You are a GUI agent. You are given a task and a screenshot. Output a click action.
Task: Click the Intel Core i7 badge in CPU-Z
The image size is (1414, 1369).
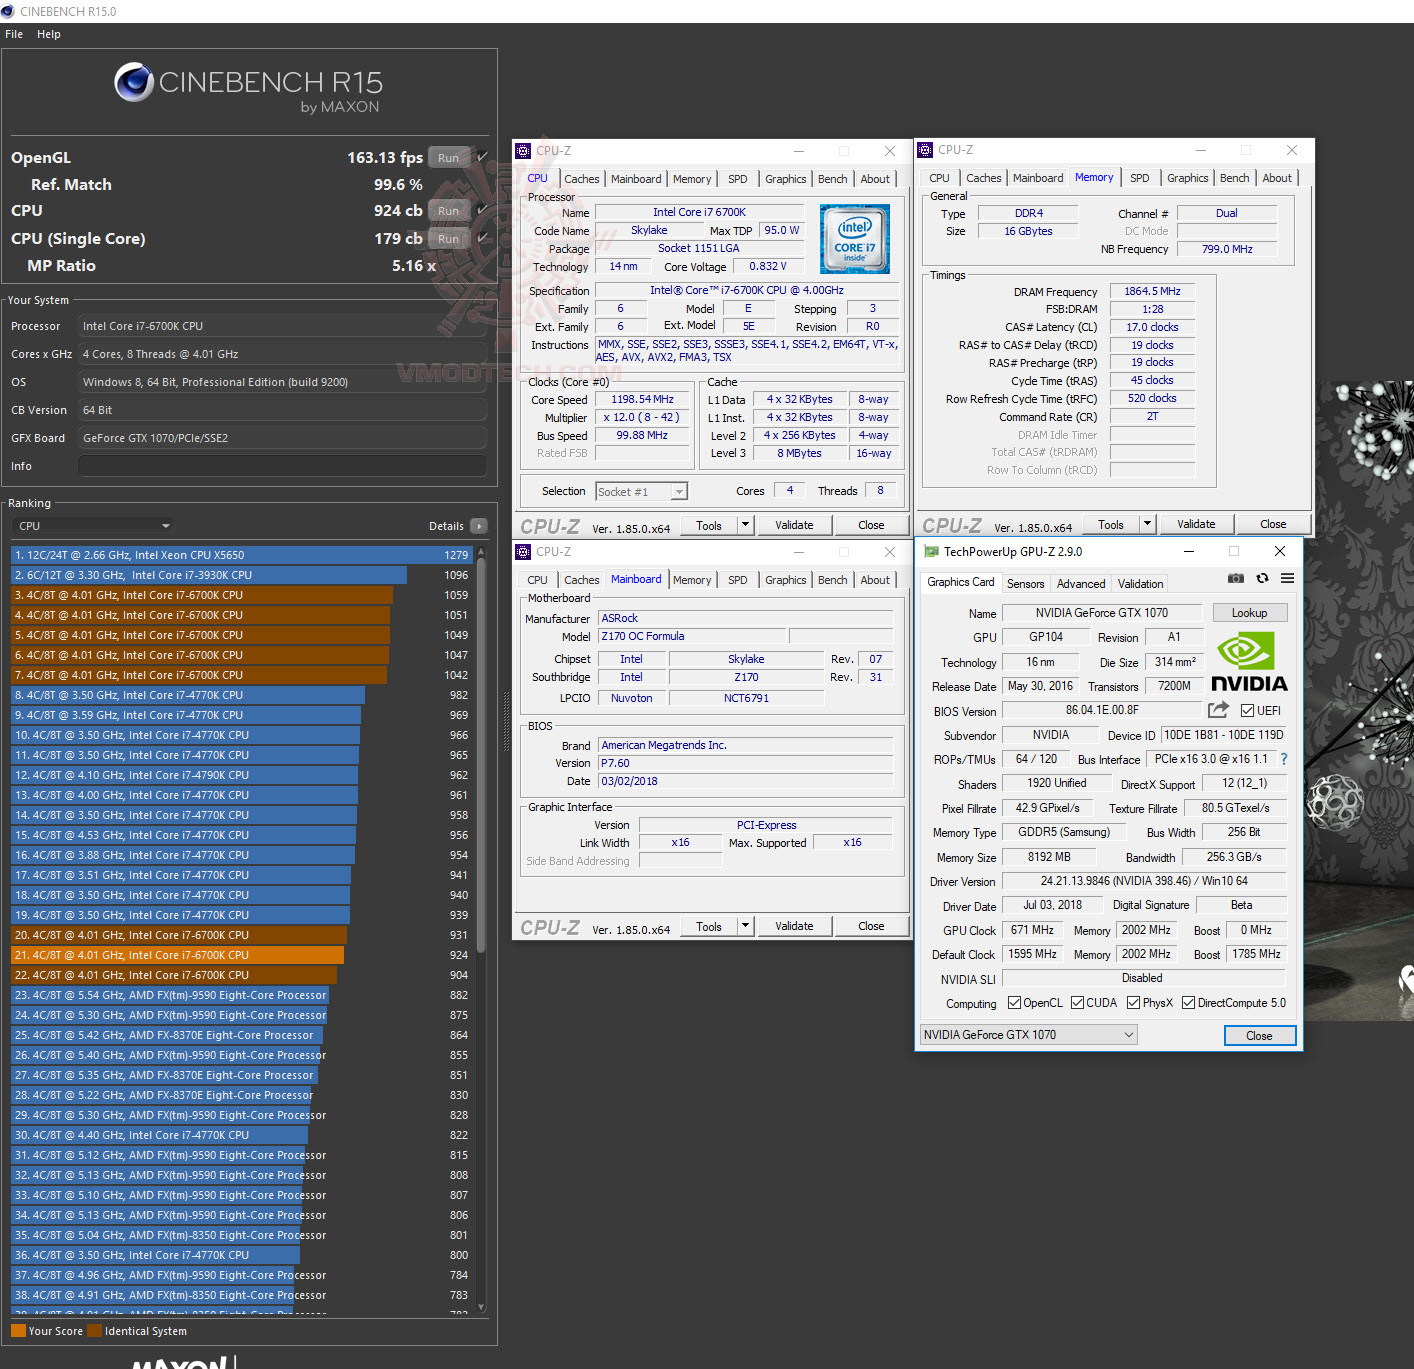[x=854, y=238]
